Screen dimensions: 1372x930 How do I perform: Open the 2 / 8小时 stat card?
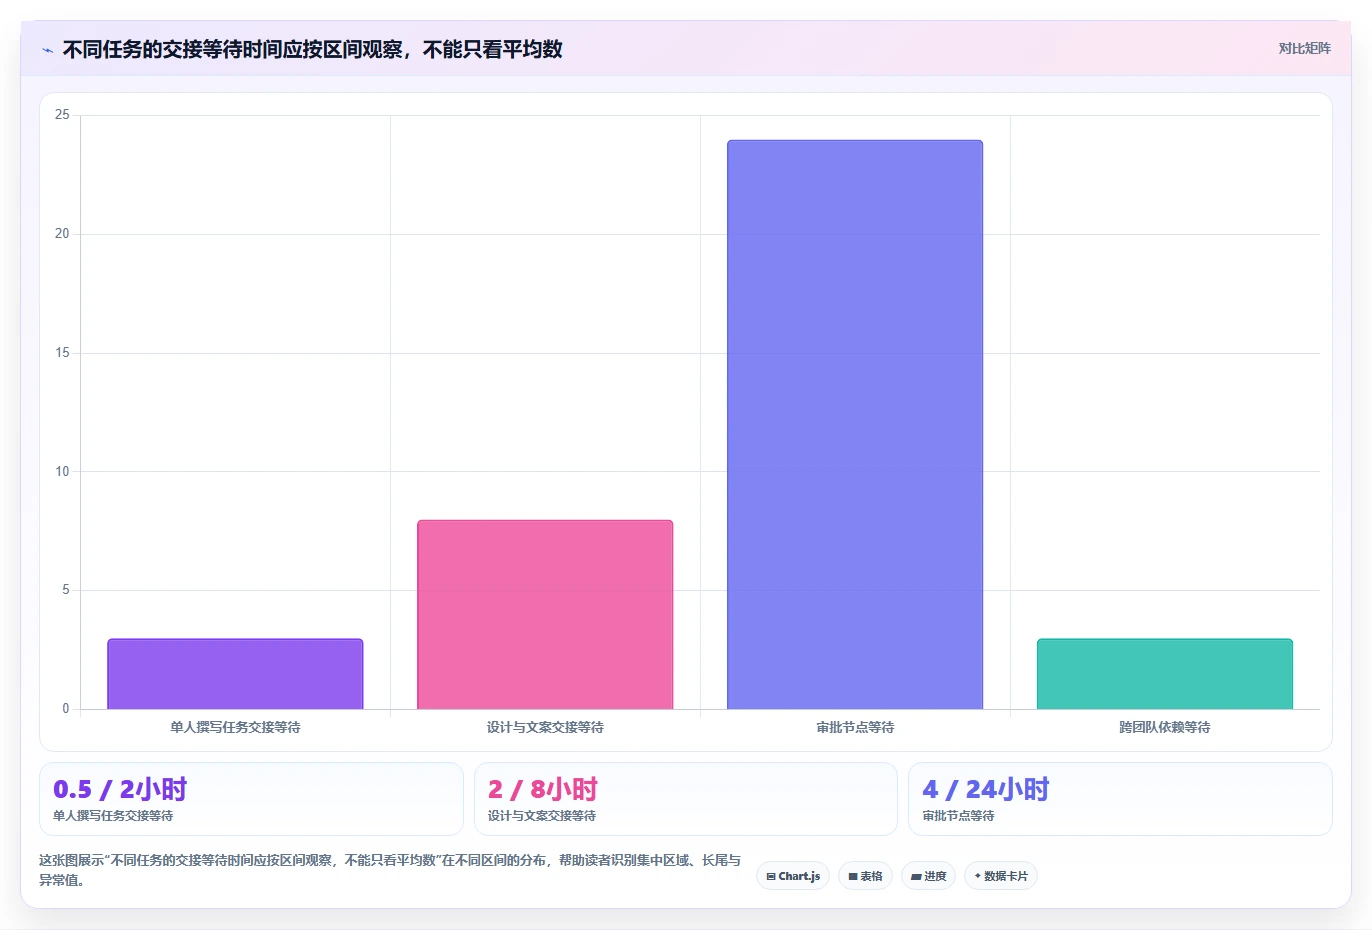point(686,799)
